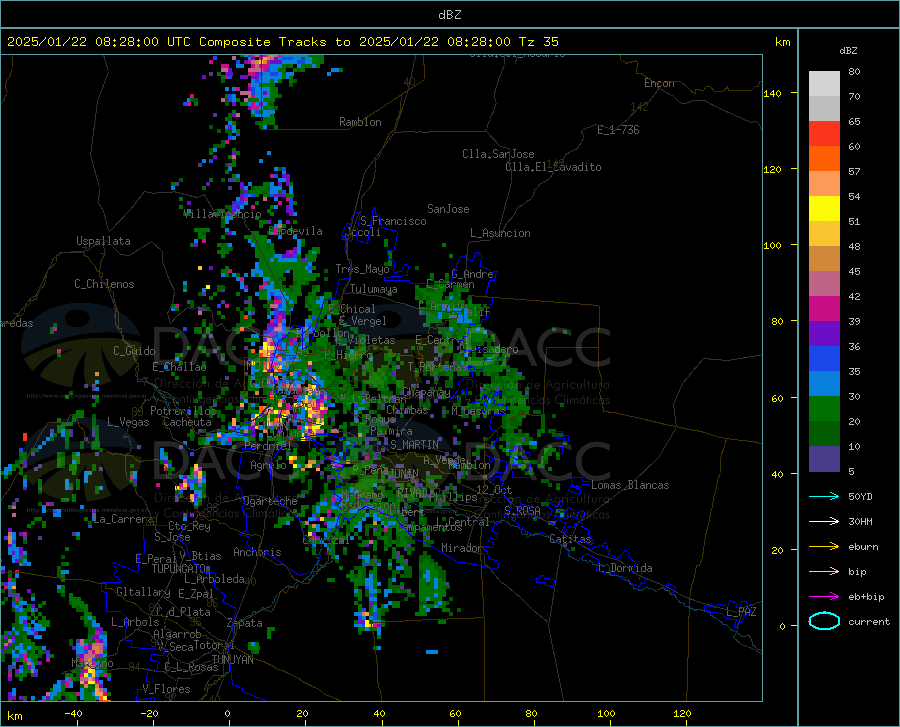The width and height of the screenshot is (900, 727).
Task: Select the 'Zapata' map label
Action: [x=245, y=623]
